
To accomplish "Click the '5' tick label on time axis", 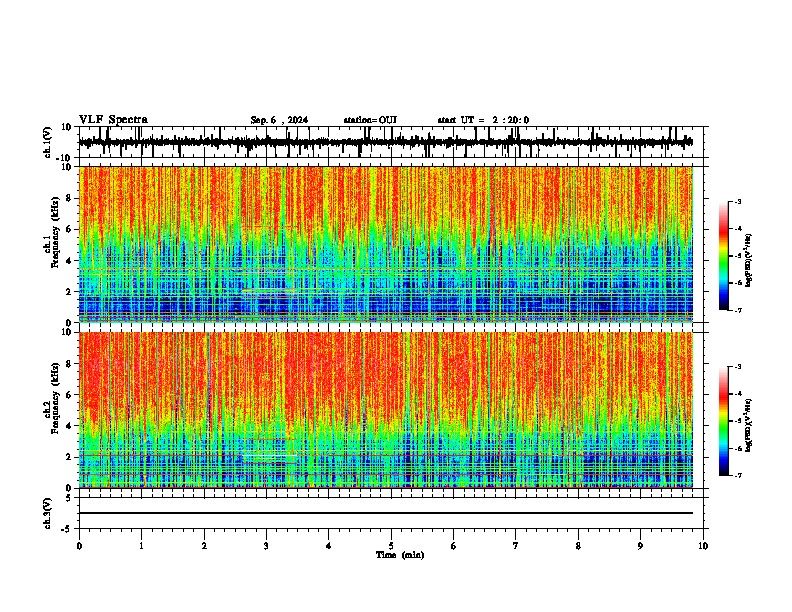I will click(391, 546).
